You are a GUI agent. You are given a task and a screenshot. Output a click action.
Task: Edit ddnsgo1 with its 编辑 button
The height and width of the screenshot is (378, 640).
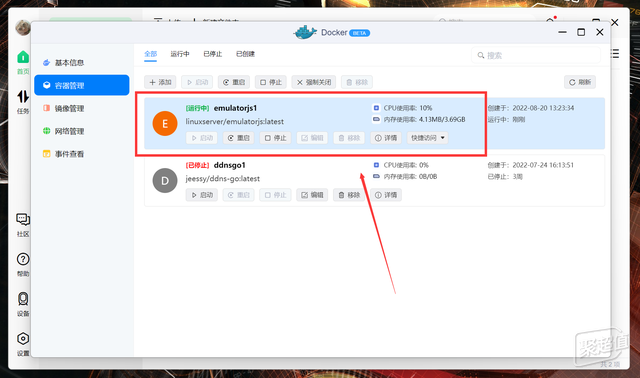pyautogui.click(x=312, y=195)
